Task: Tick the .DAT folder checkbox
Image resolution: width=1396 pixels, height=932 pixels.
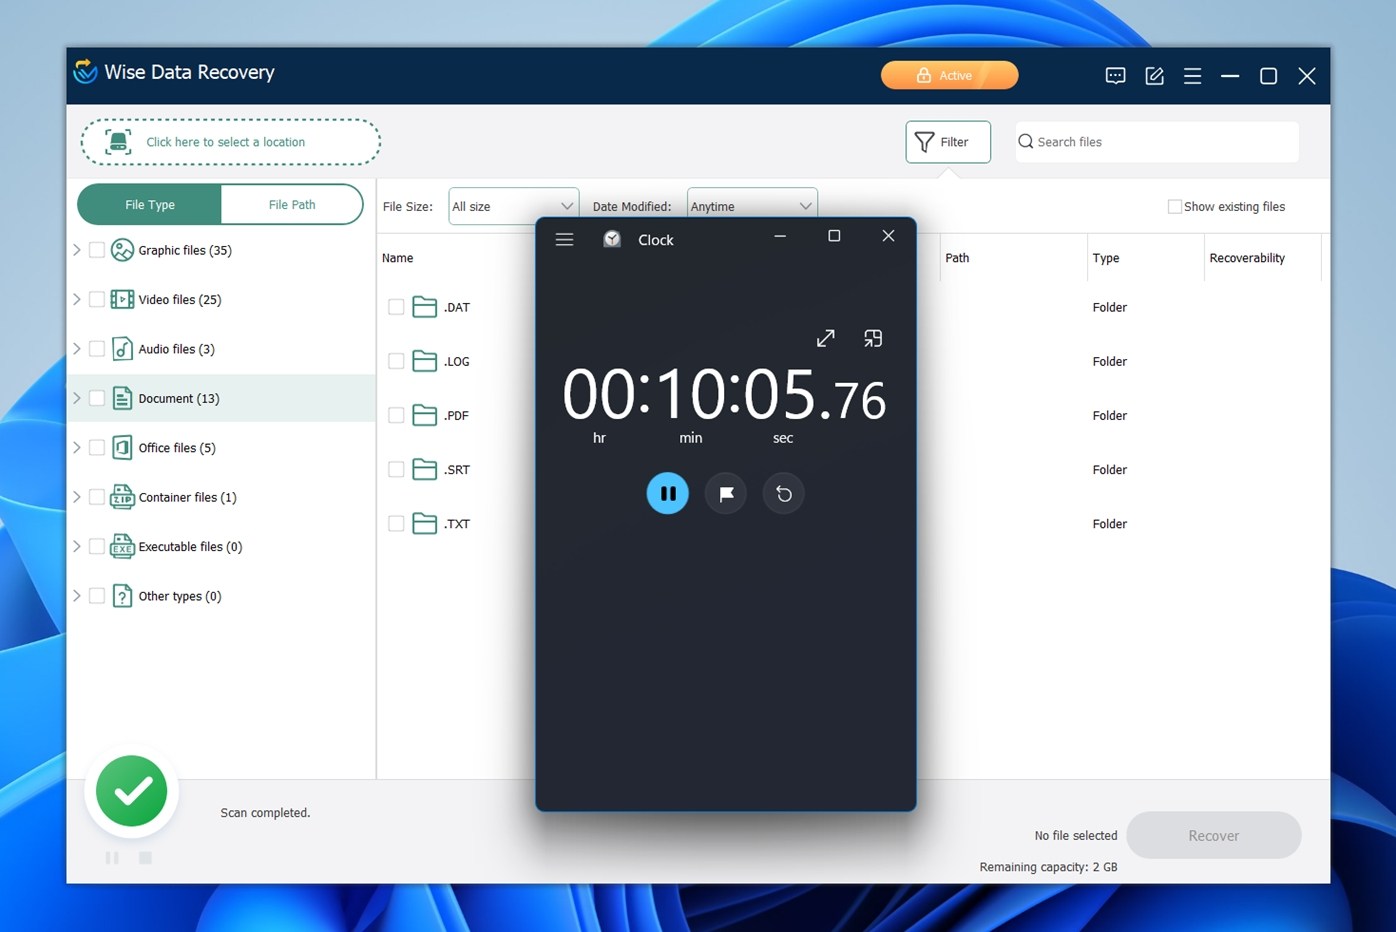Action: tap(396, 307)
